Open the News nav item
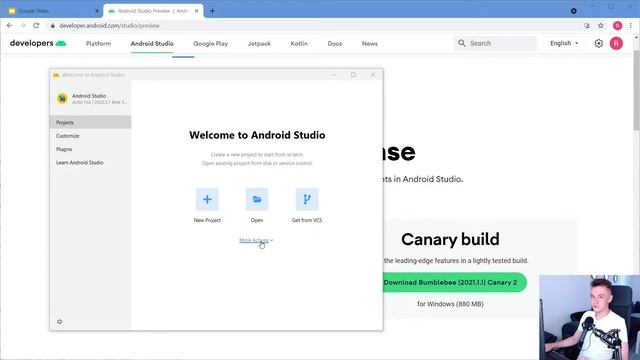The image size is (640, 360). pos(369,44)
